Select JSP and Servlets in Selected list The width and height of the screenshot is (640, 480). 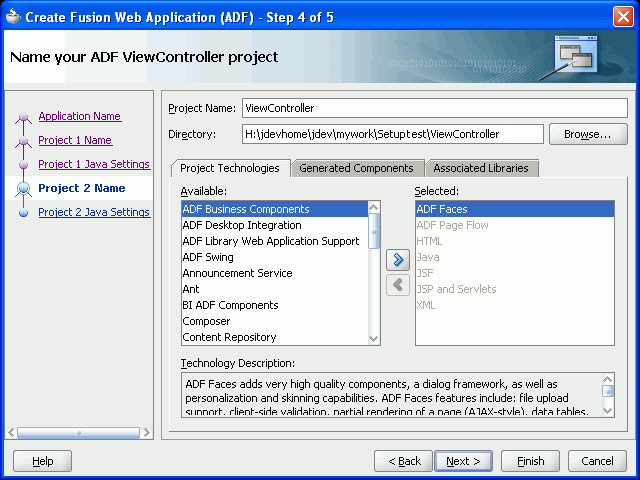tap(515, 289)
